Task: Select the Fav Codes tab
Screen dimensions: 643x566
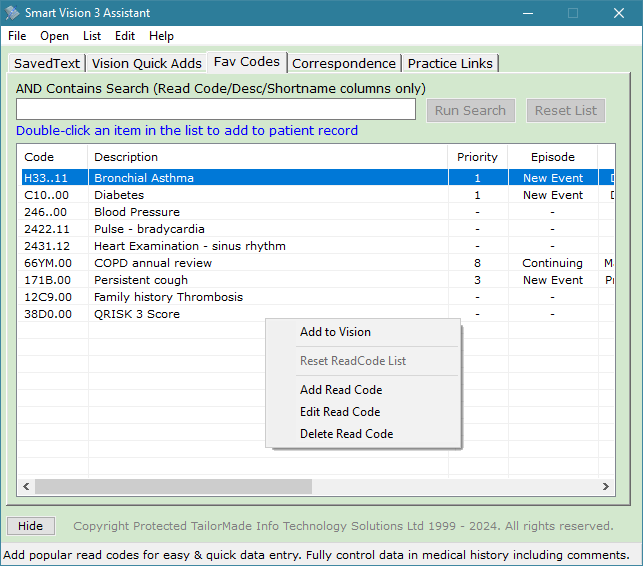Action: [247, 62]
